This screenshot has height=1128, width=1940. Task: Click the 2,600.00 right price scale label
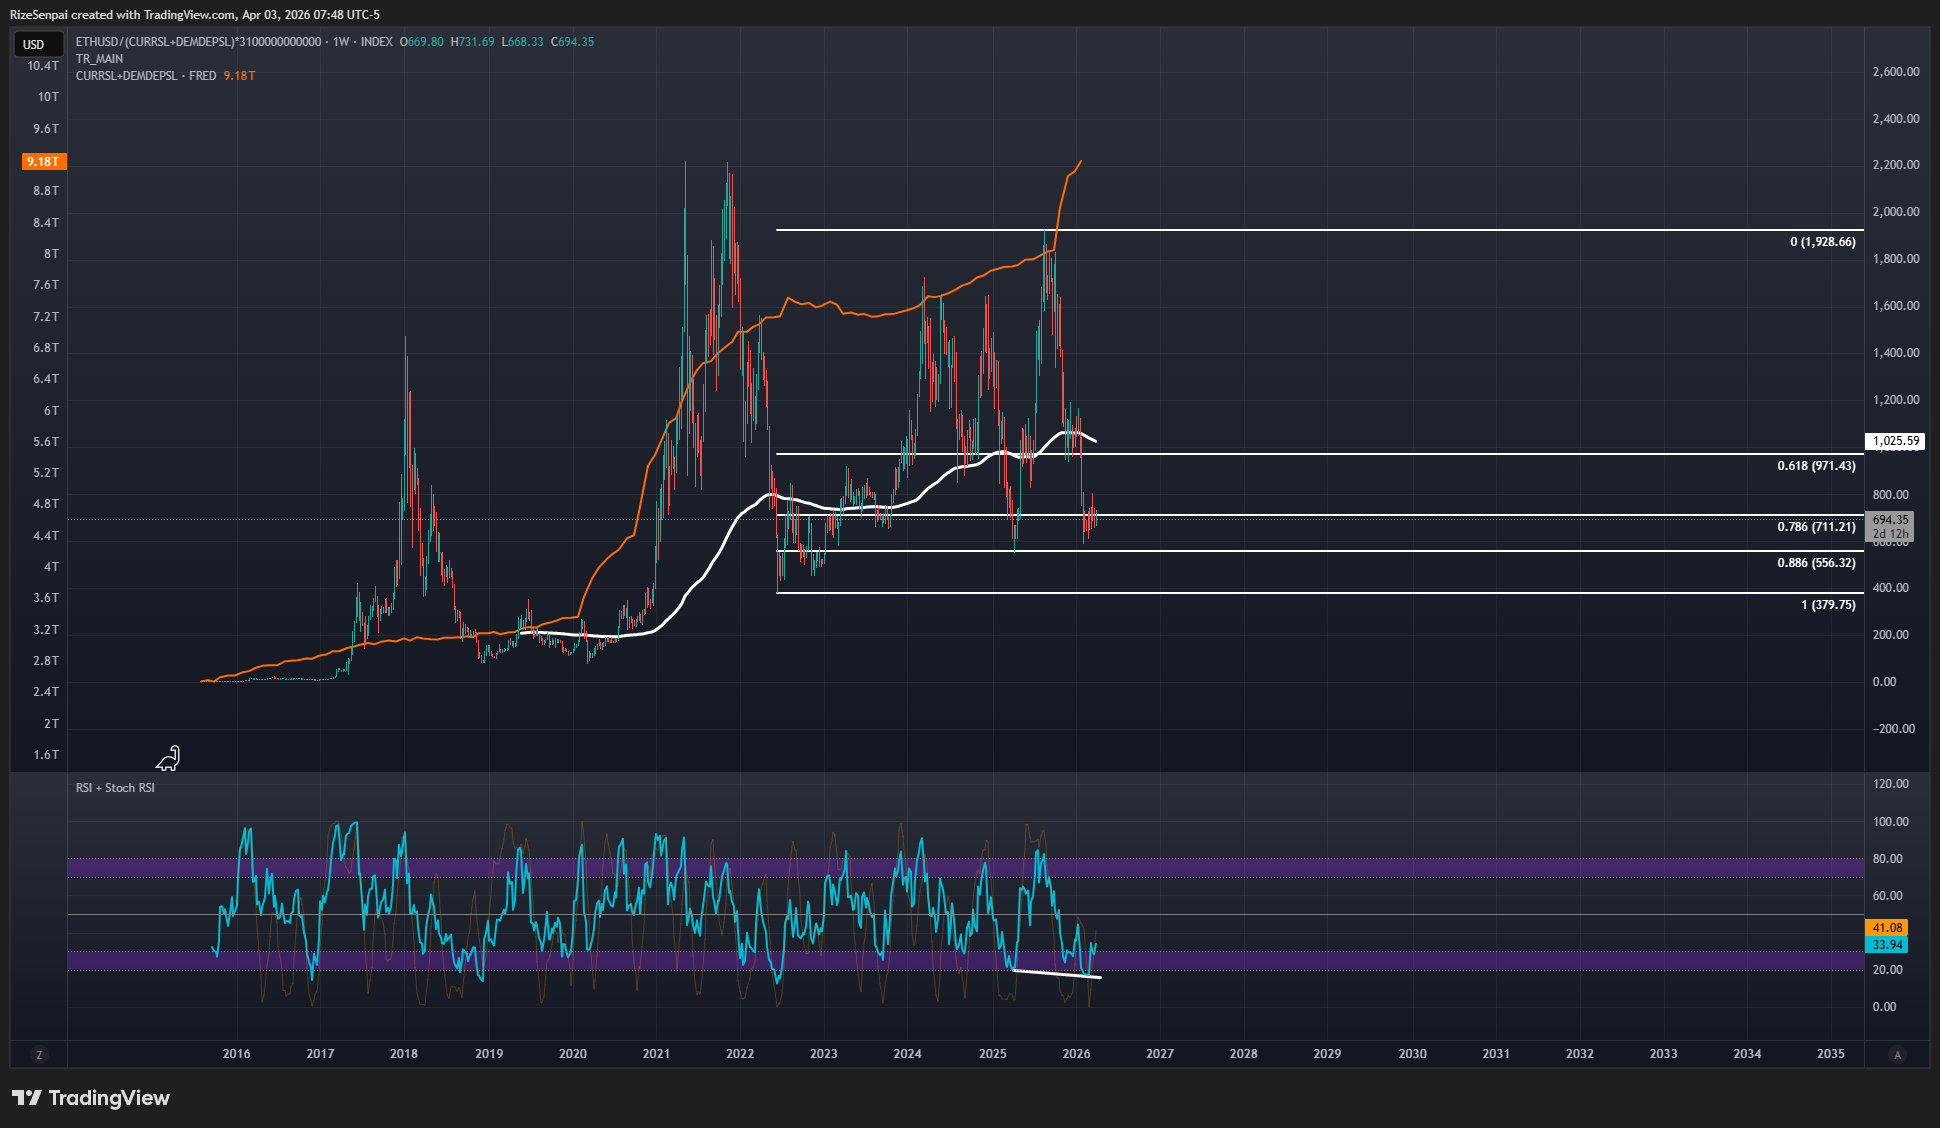1895,72
